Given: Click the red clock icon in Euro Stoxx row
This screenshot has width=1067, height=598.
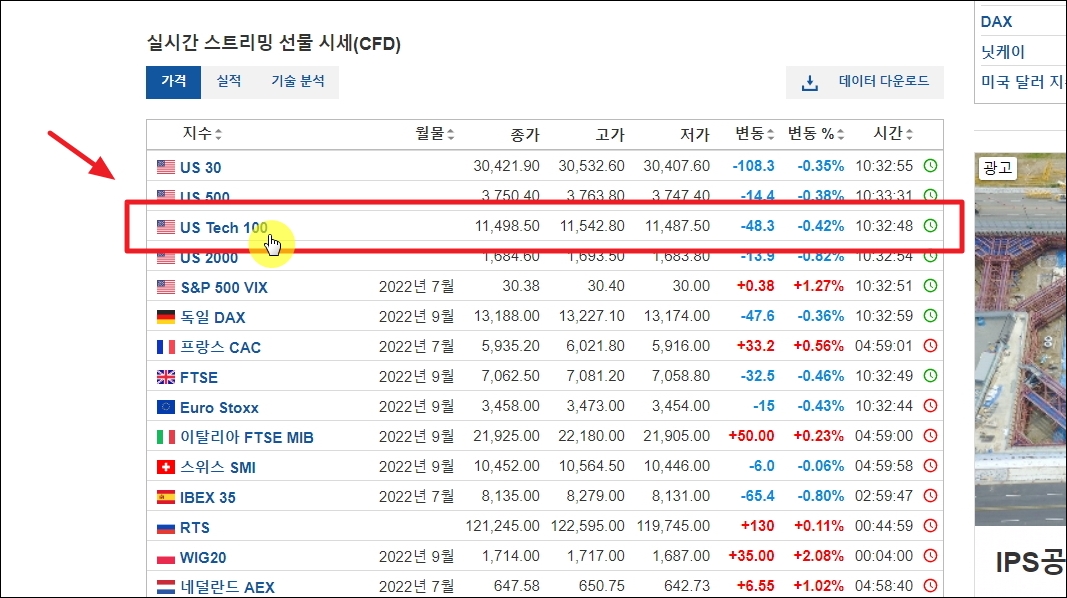Looking at the screenshot, I should [930, 405].
